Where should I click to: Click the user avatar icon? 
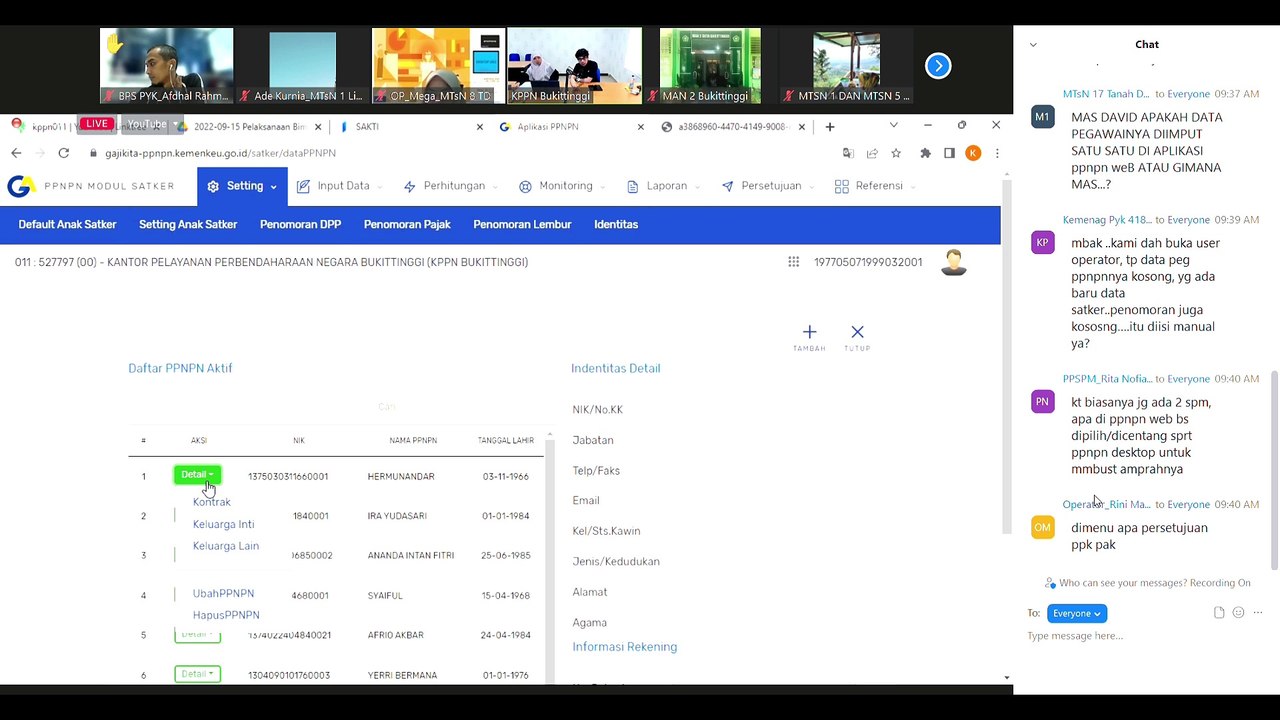coord(954,262)
